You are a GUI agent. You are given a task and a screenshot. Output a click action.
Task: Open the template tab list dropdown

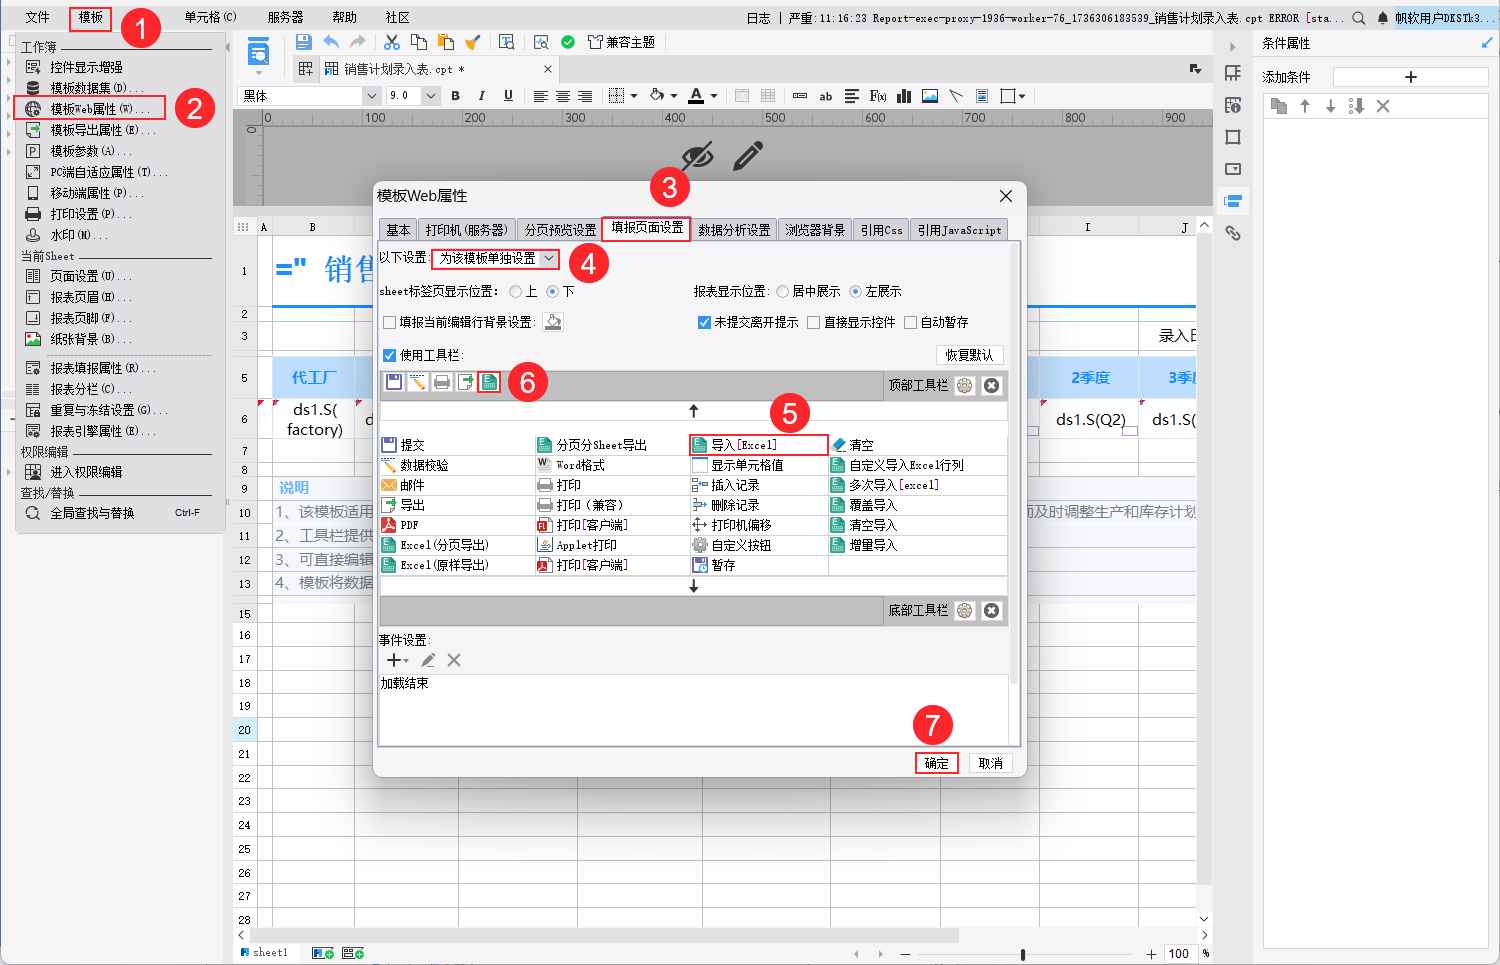1195,69
